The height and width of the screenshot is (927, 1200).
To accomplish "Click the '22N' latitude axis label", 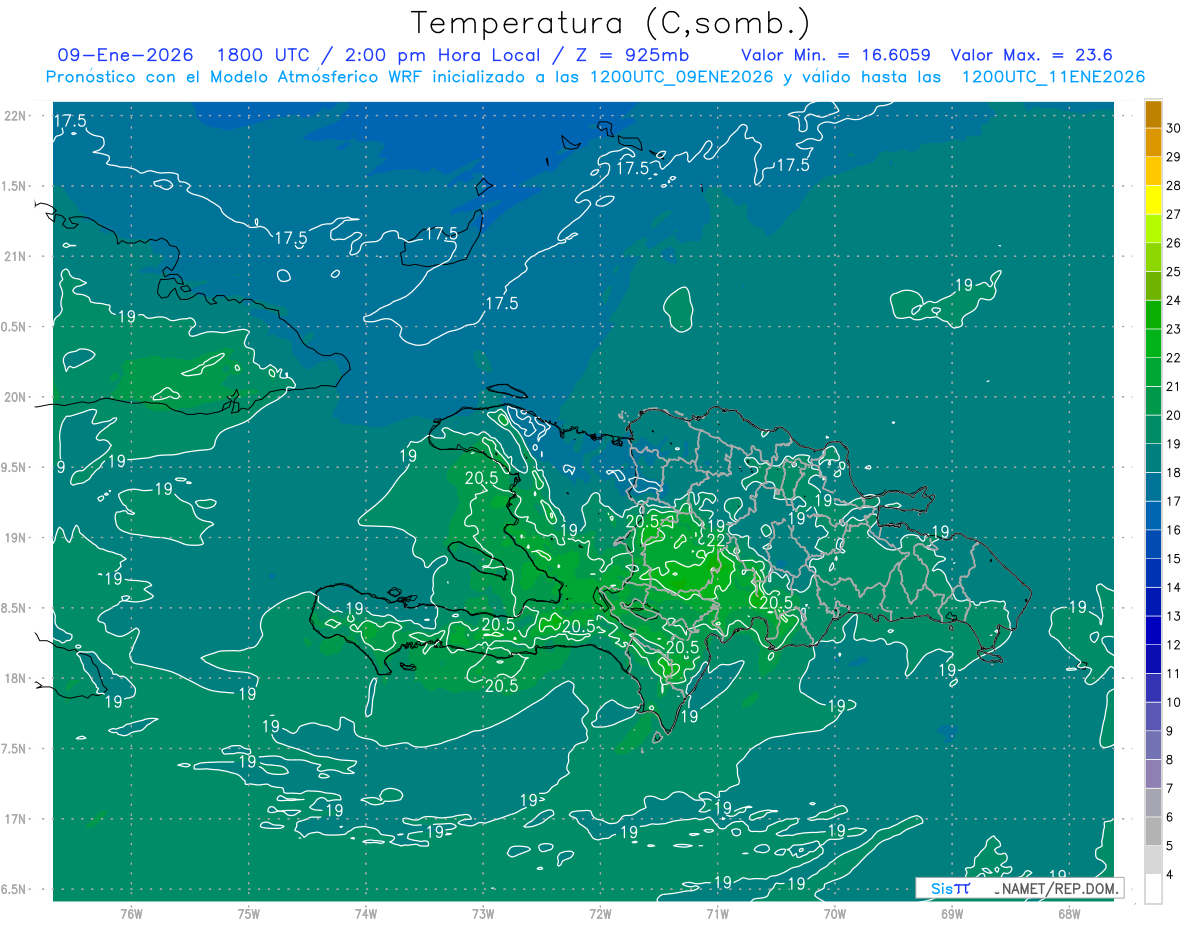I will click(x=15, y=115).
